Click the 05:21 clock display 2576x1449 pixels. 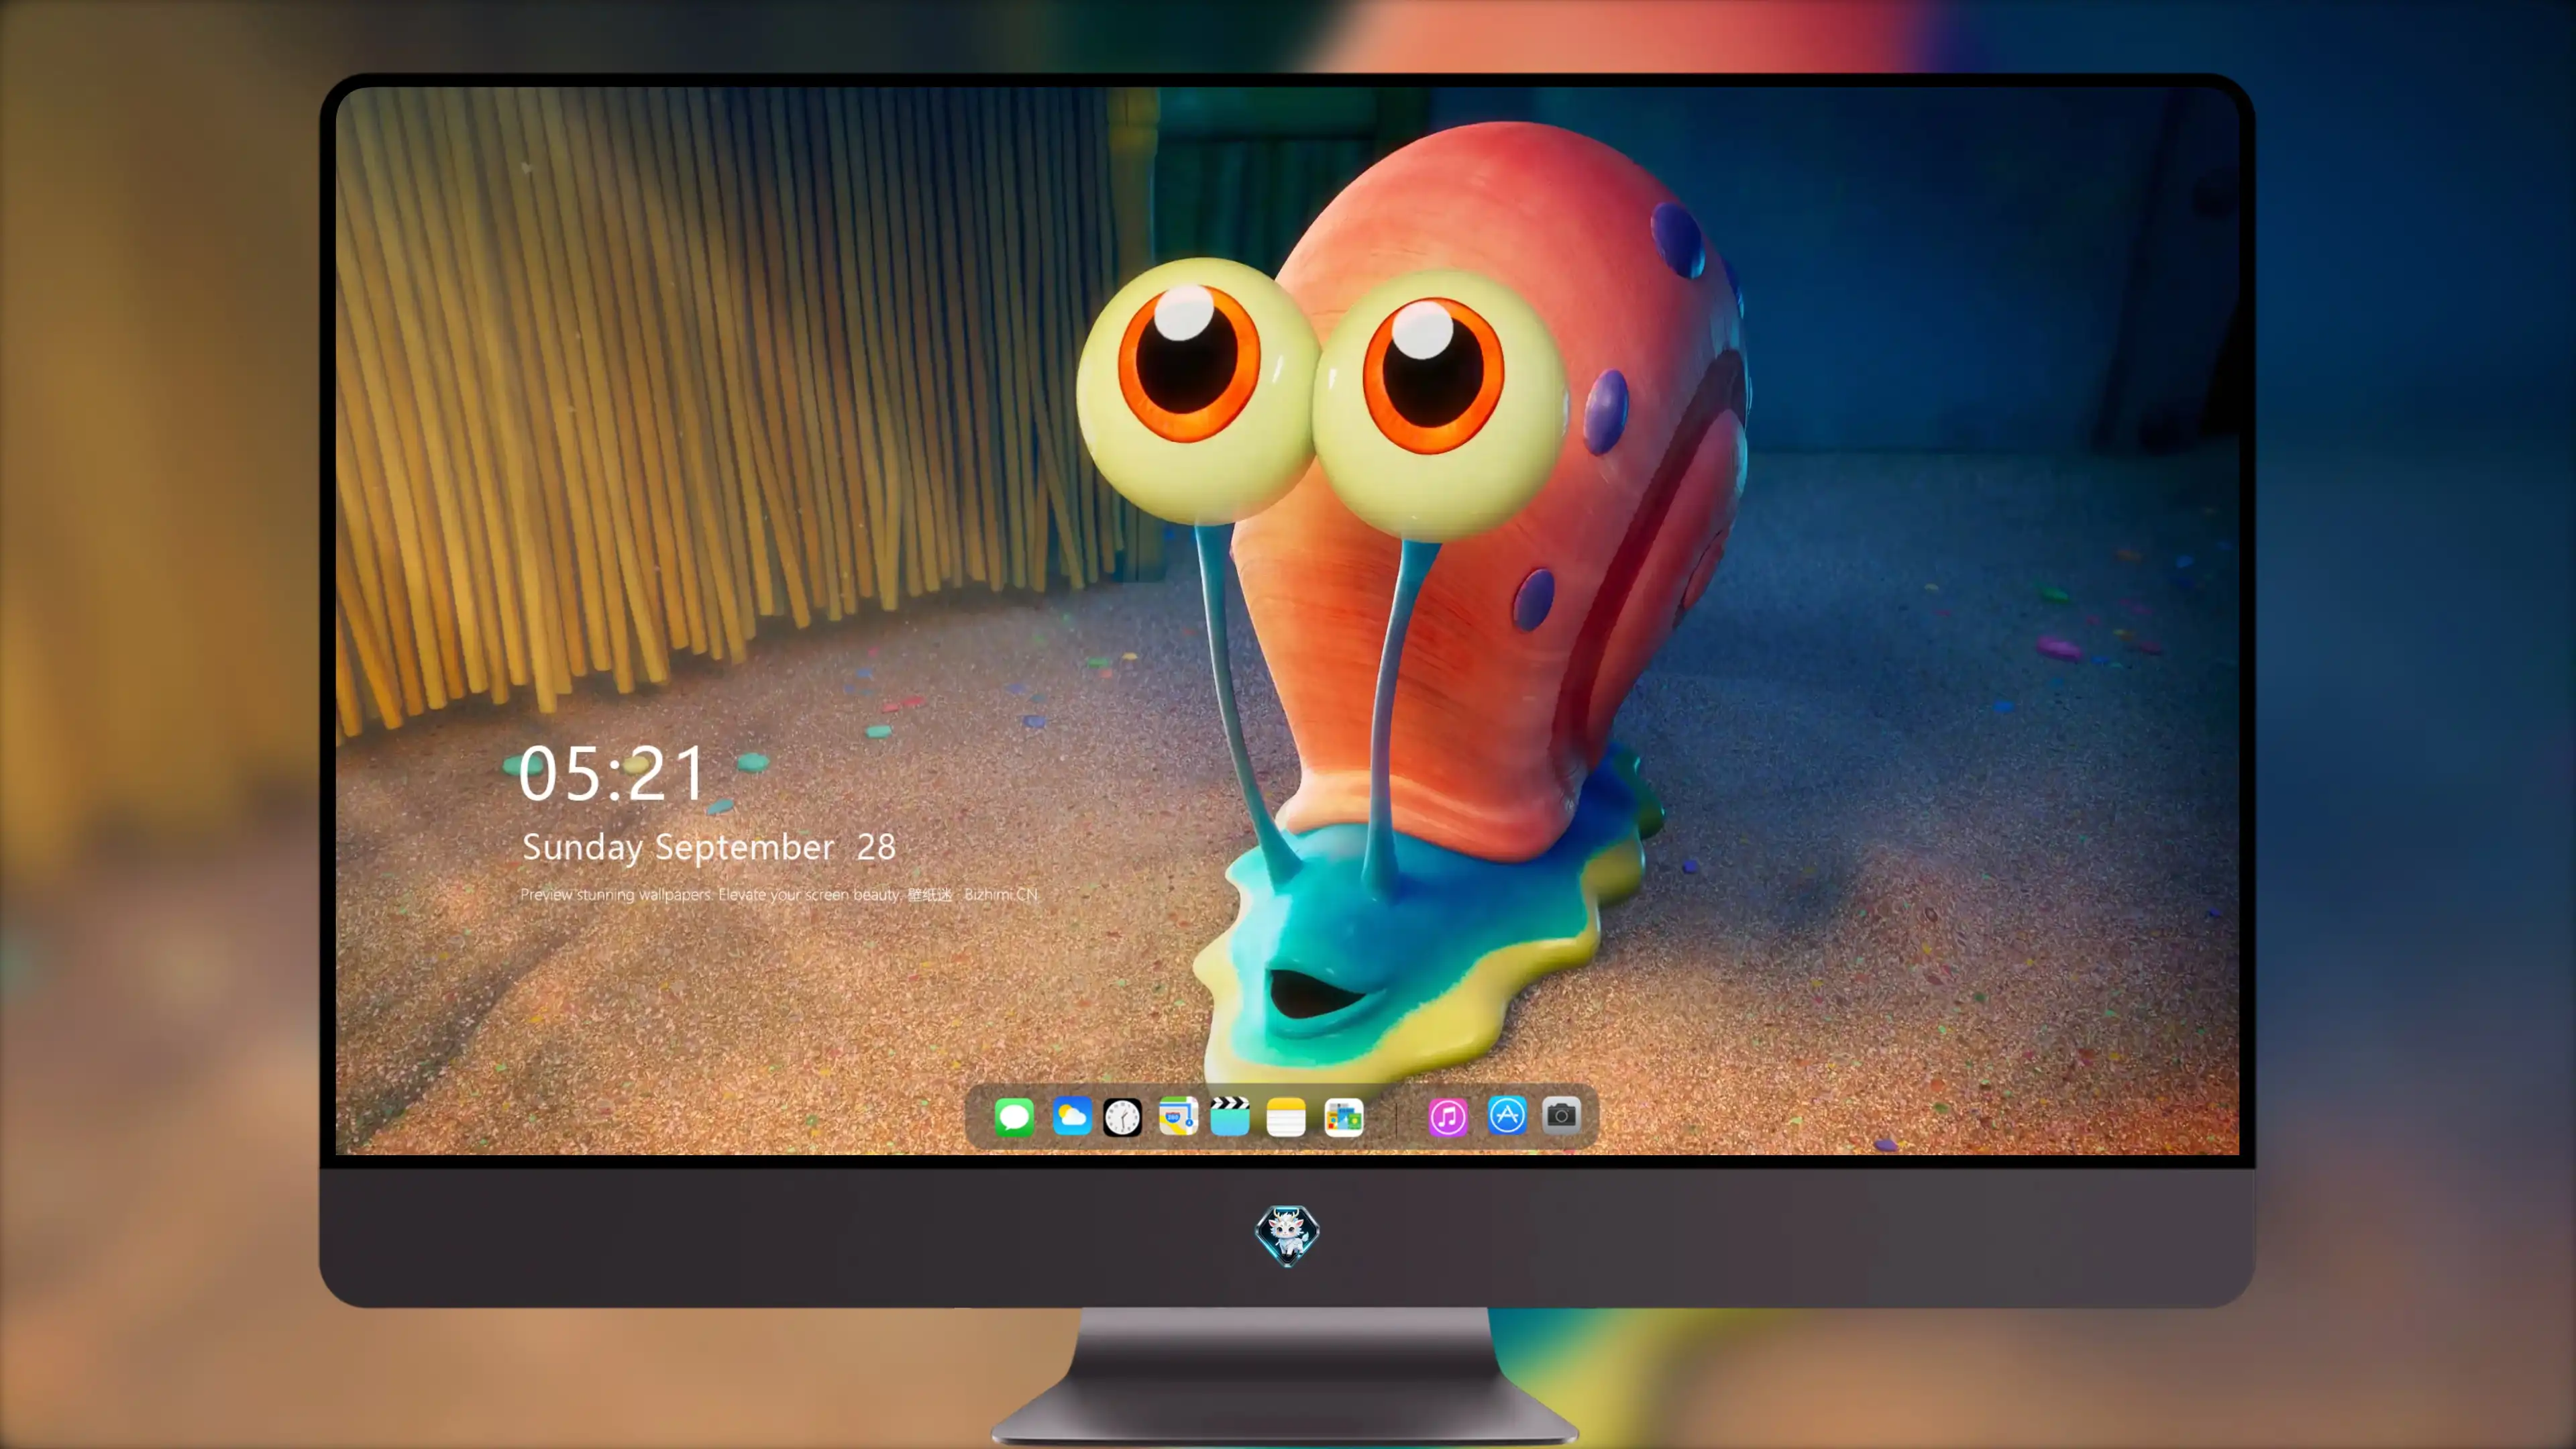(612, 773)
